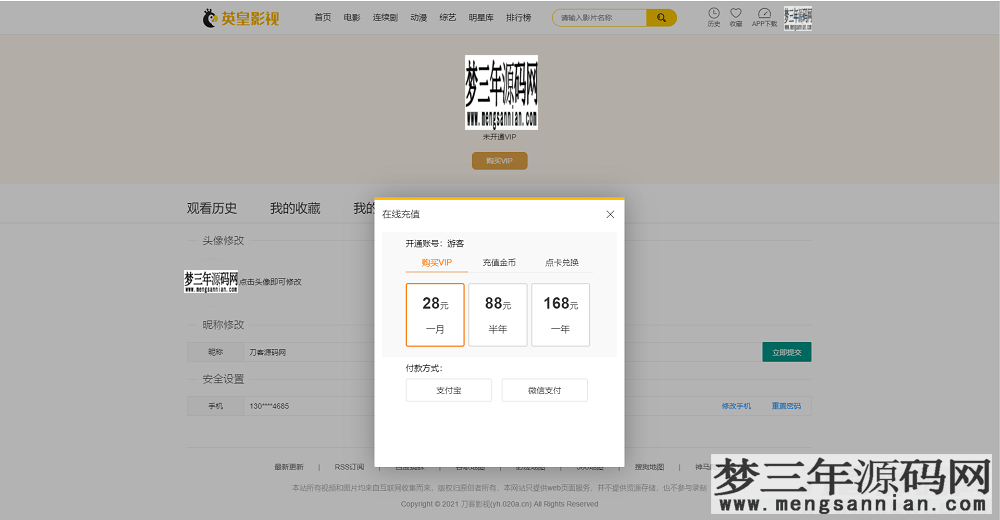
Task: Choose the 28元 一月 plan
Action: click(x=435, y=315)
